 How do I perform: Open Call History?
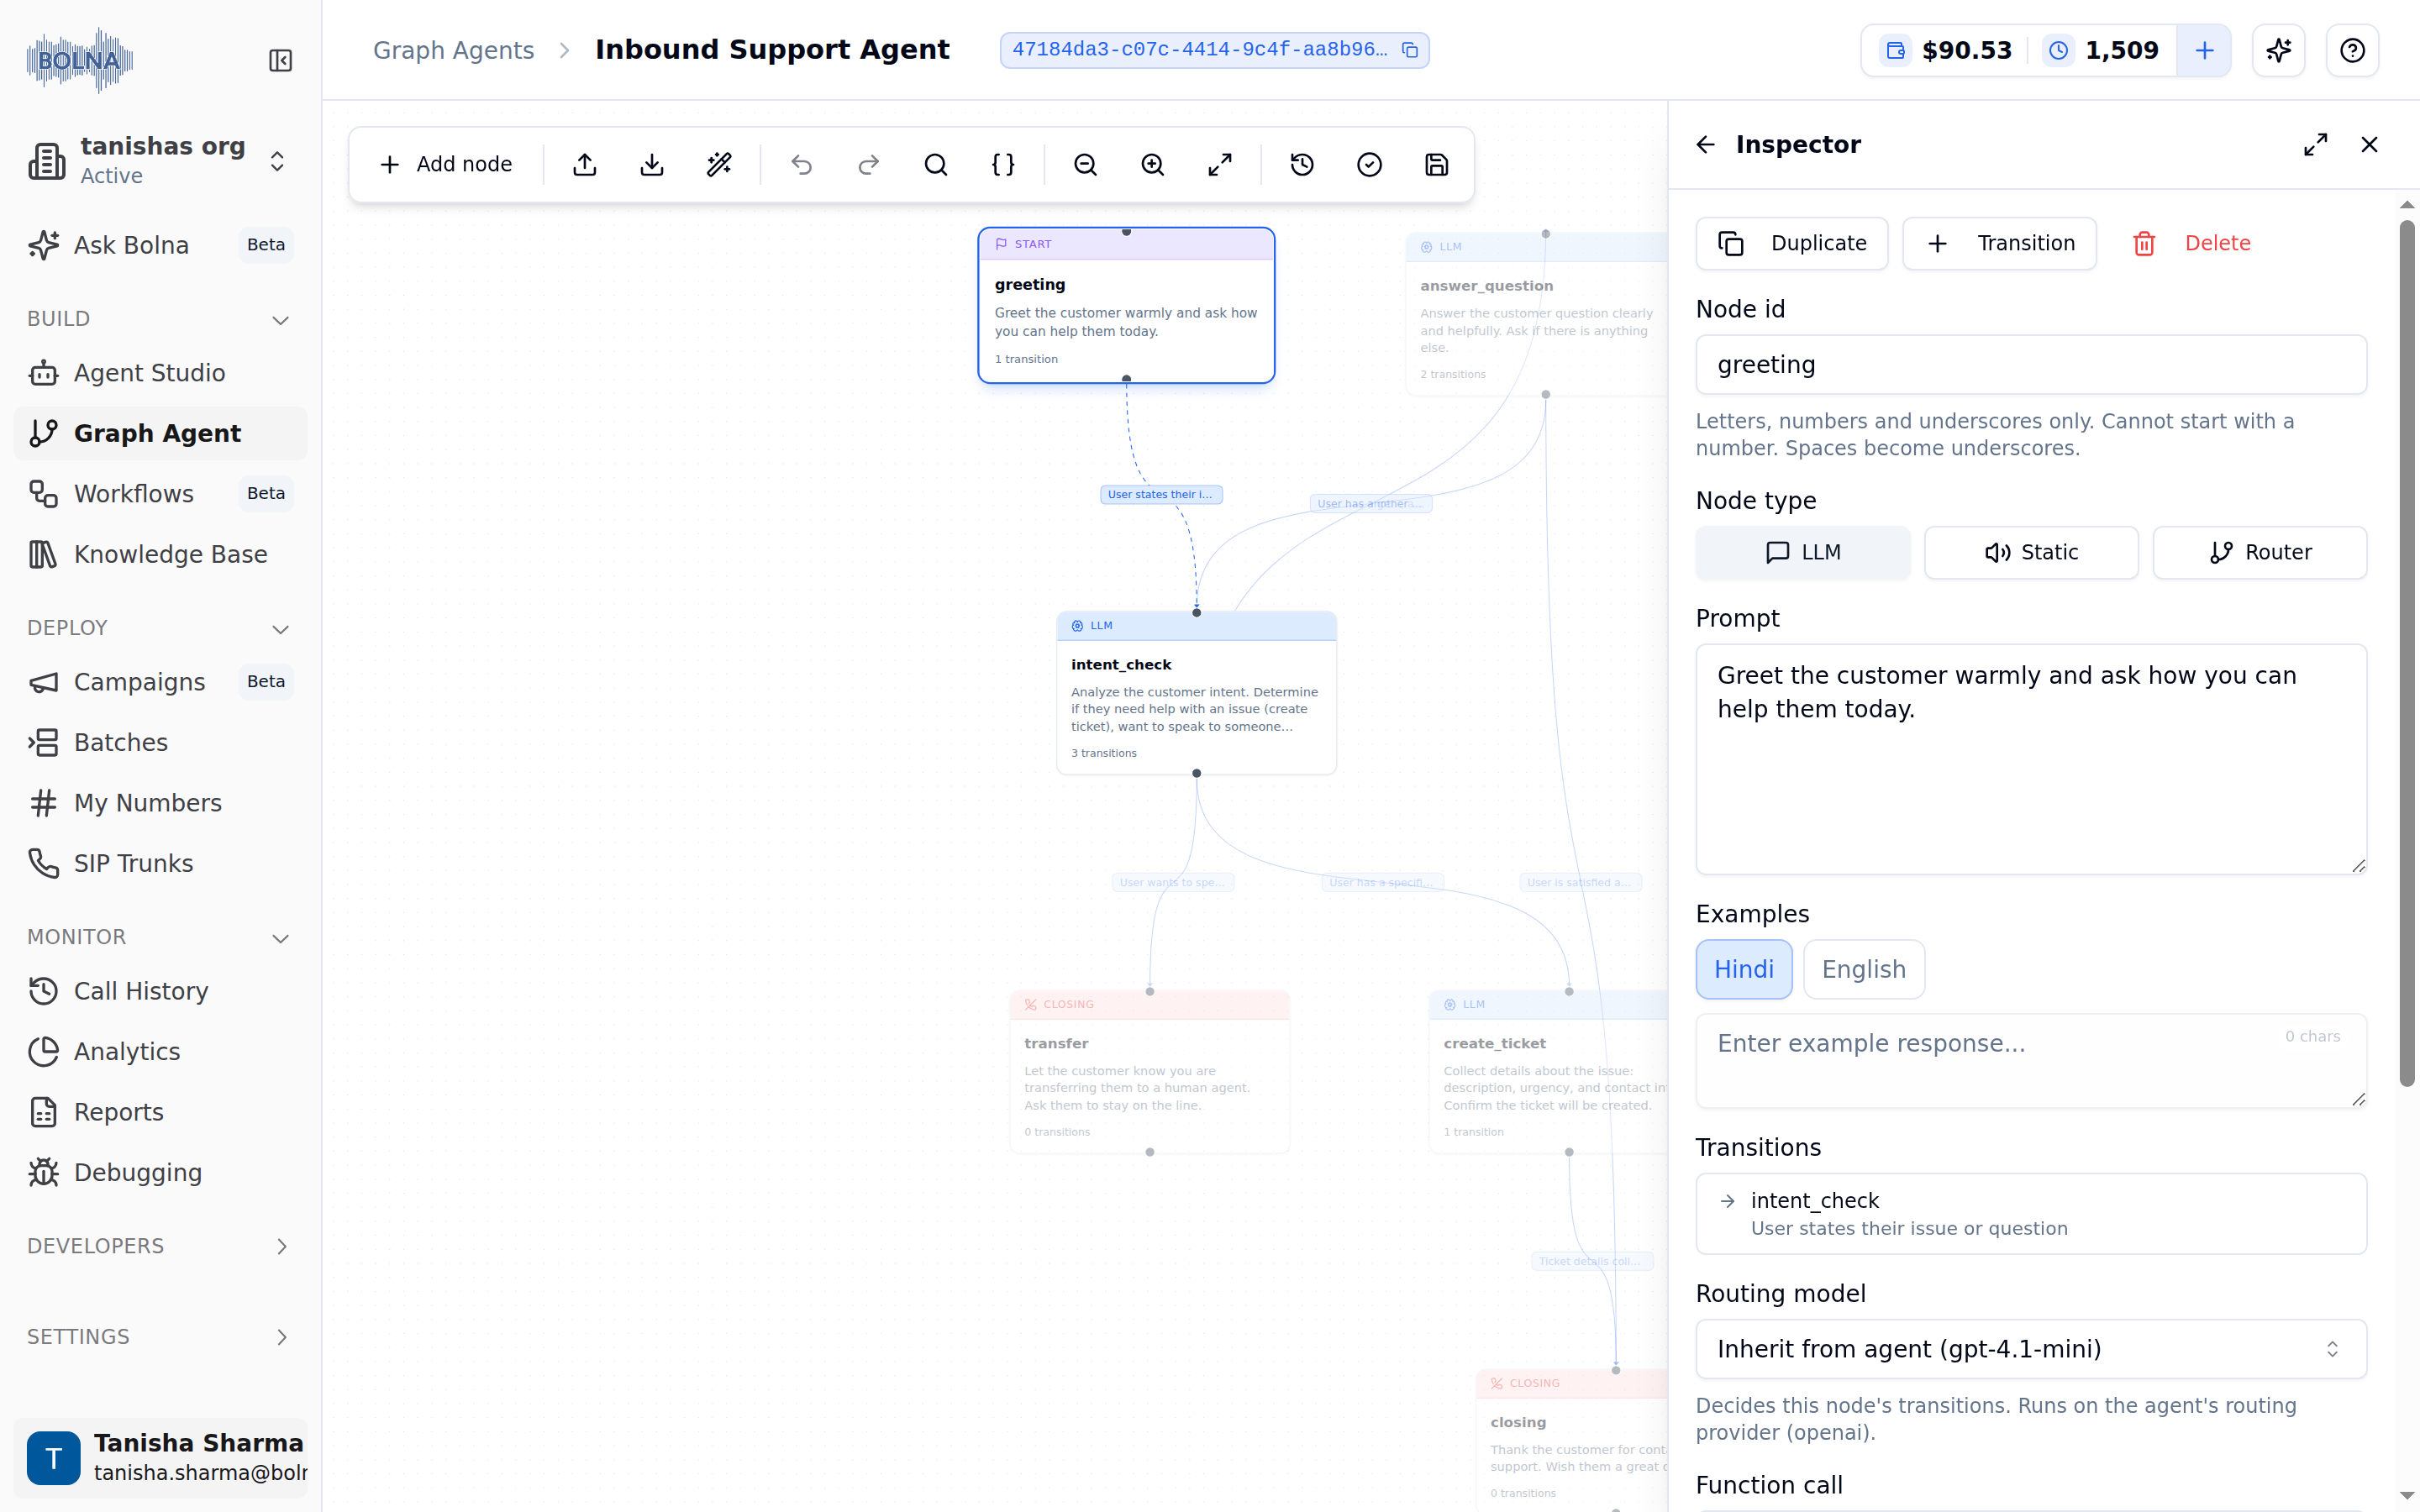coord(160,991)
